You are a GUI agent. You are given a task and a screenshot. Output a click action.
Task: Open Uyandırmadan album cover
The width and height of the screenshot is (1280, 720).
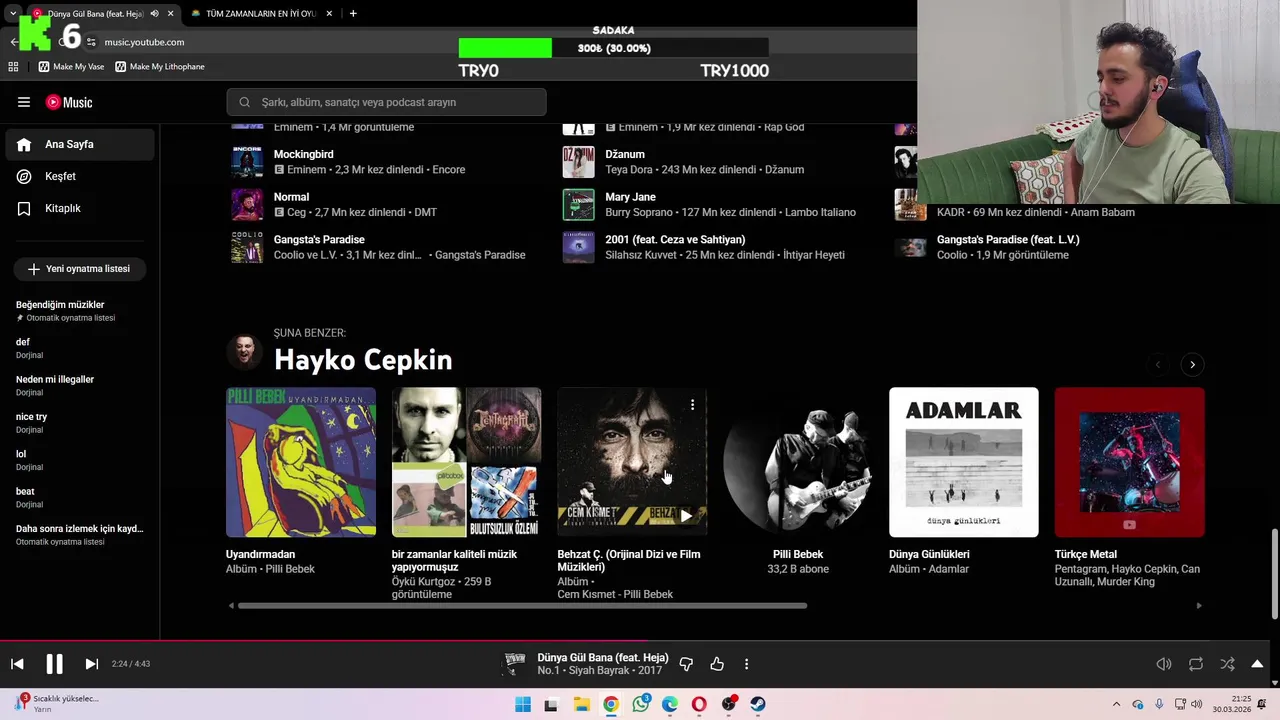301,462
